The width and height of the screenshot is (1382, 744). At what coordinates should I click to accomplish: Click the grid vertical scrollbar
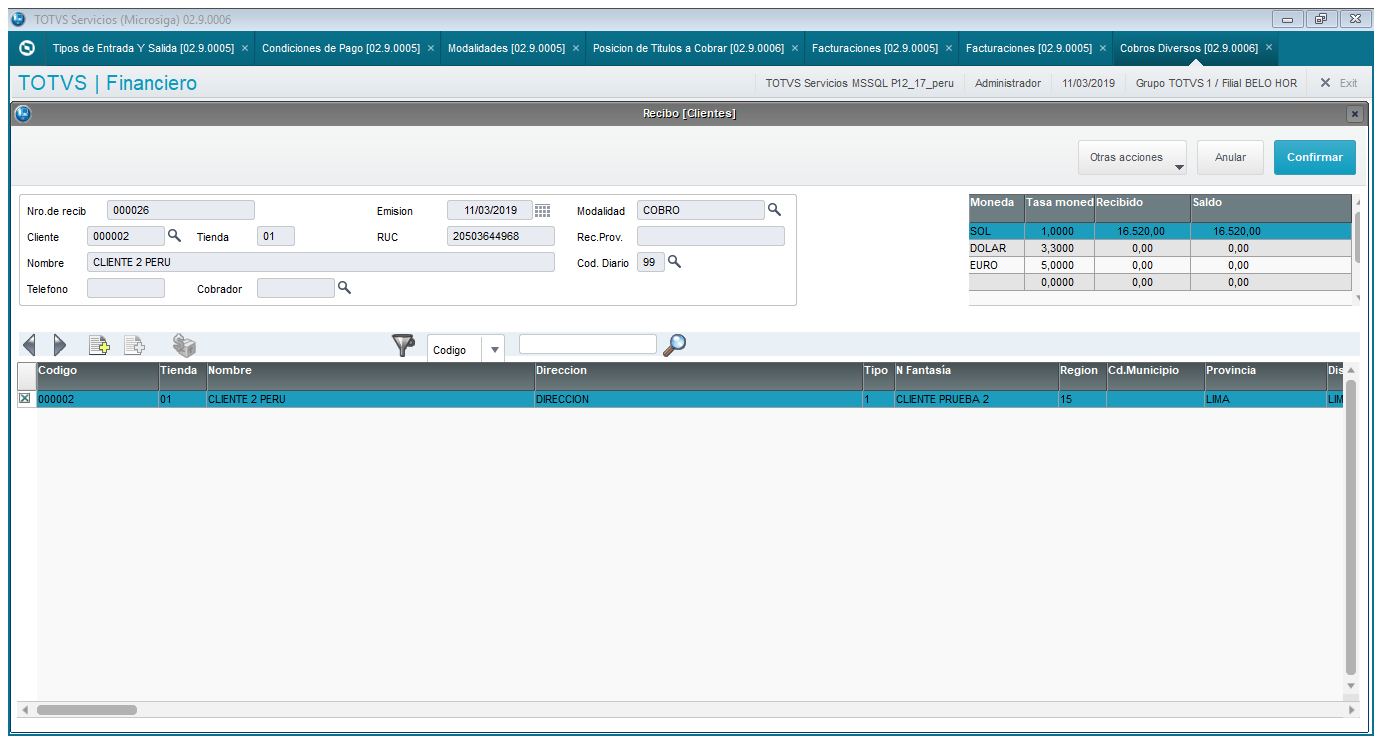pyautogui.click(x=1351, y=526)
